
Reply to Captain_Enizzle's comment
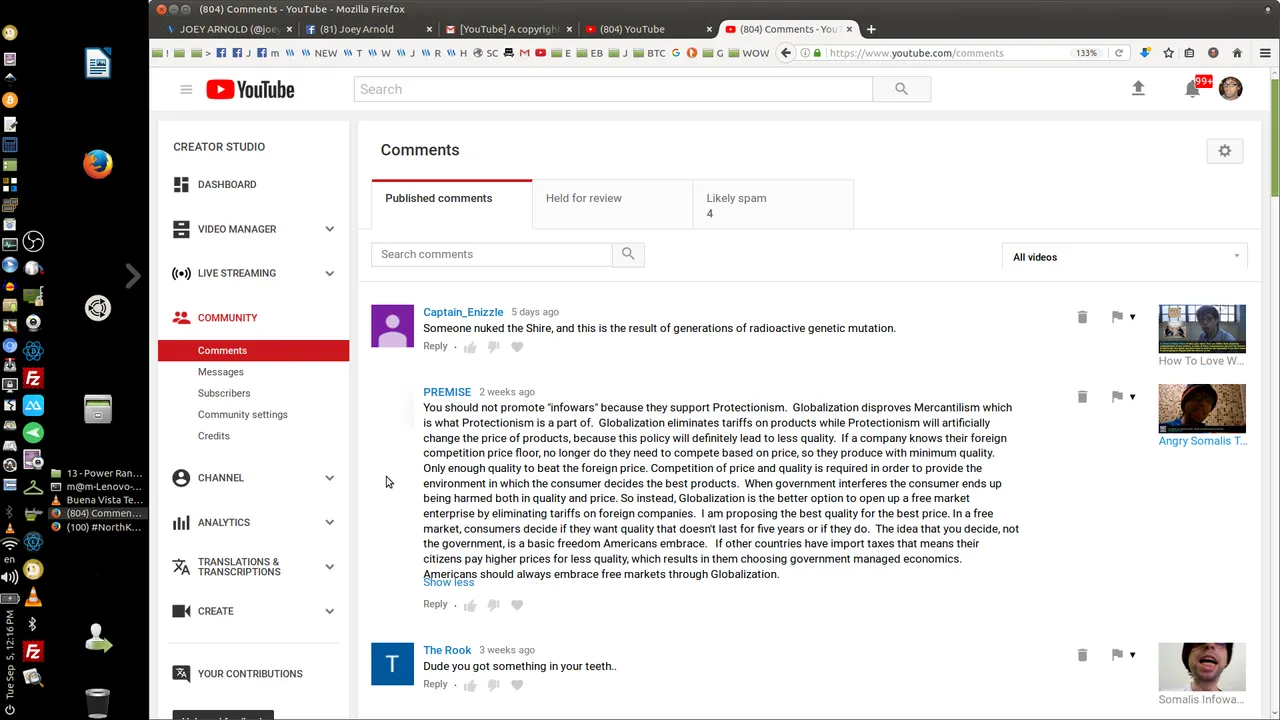[435, 346]
